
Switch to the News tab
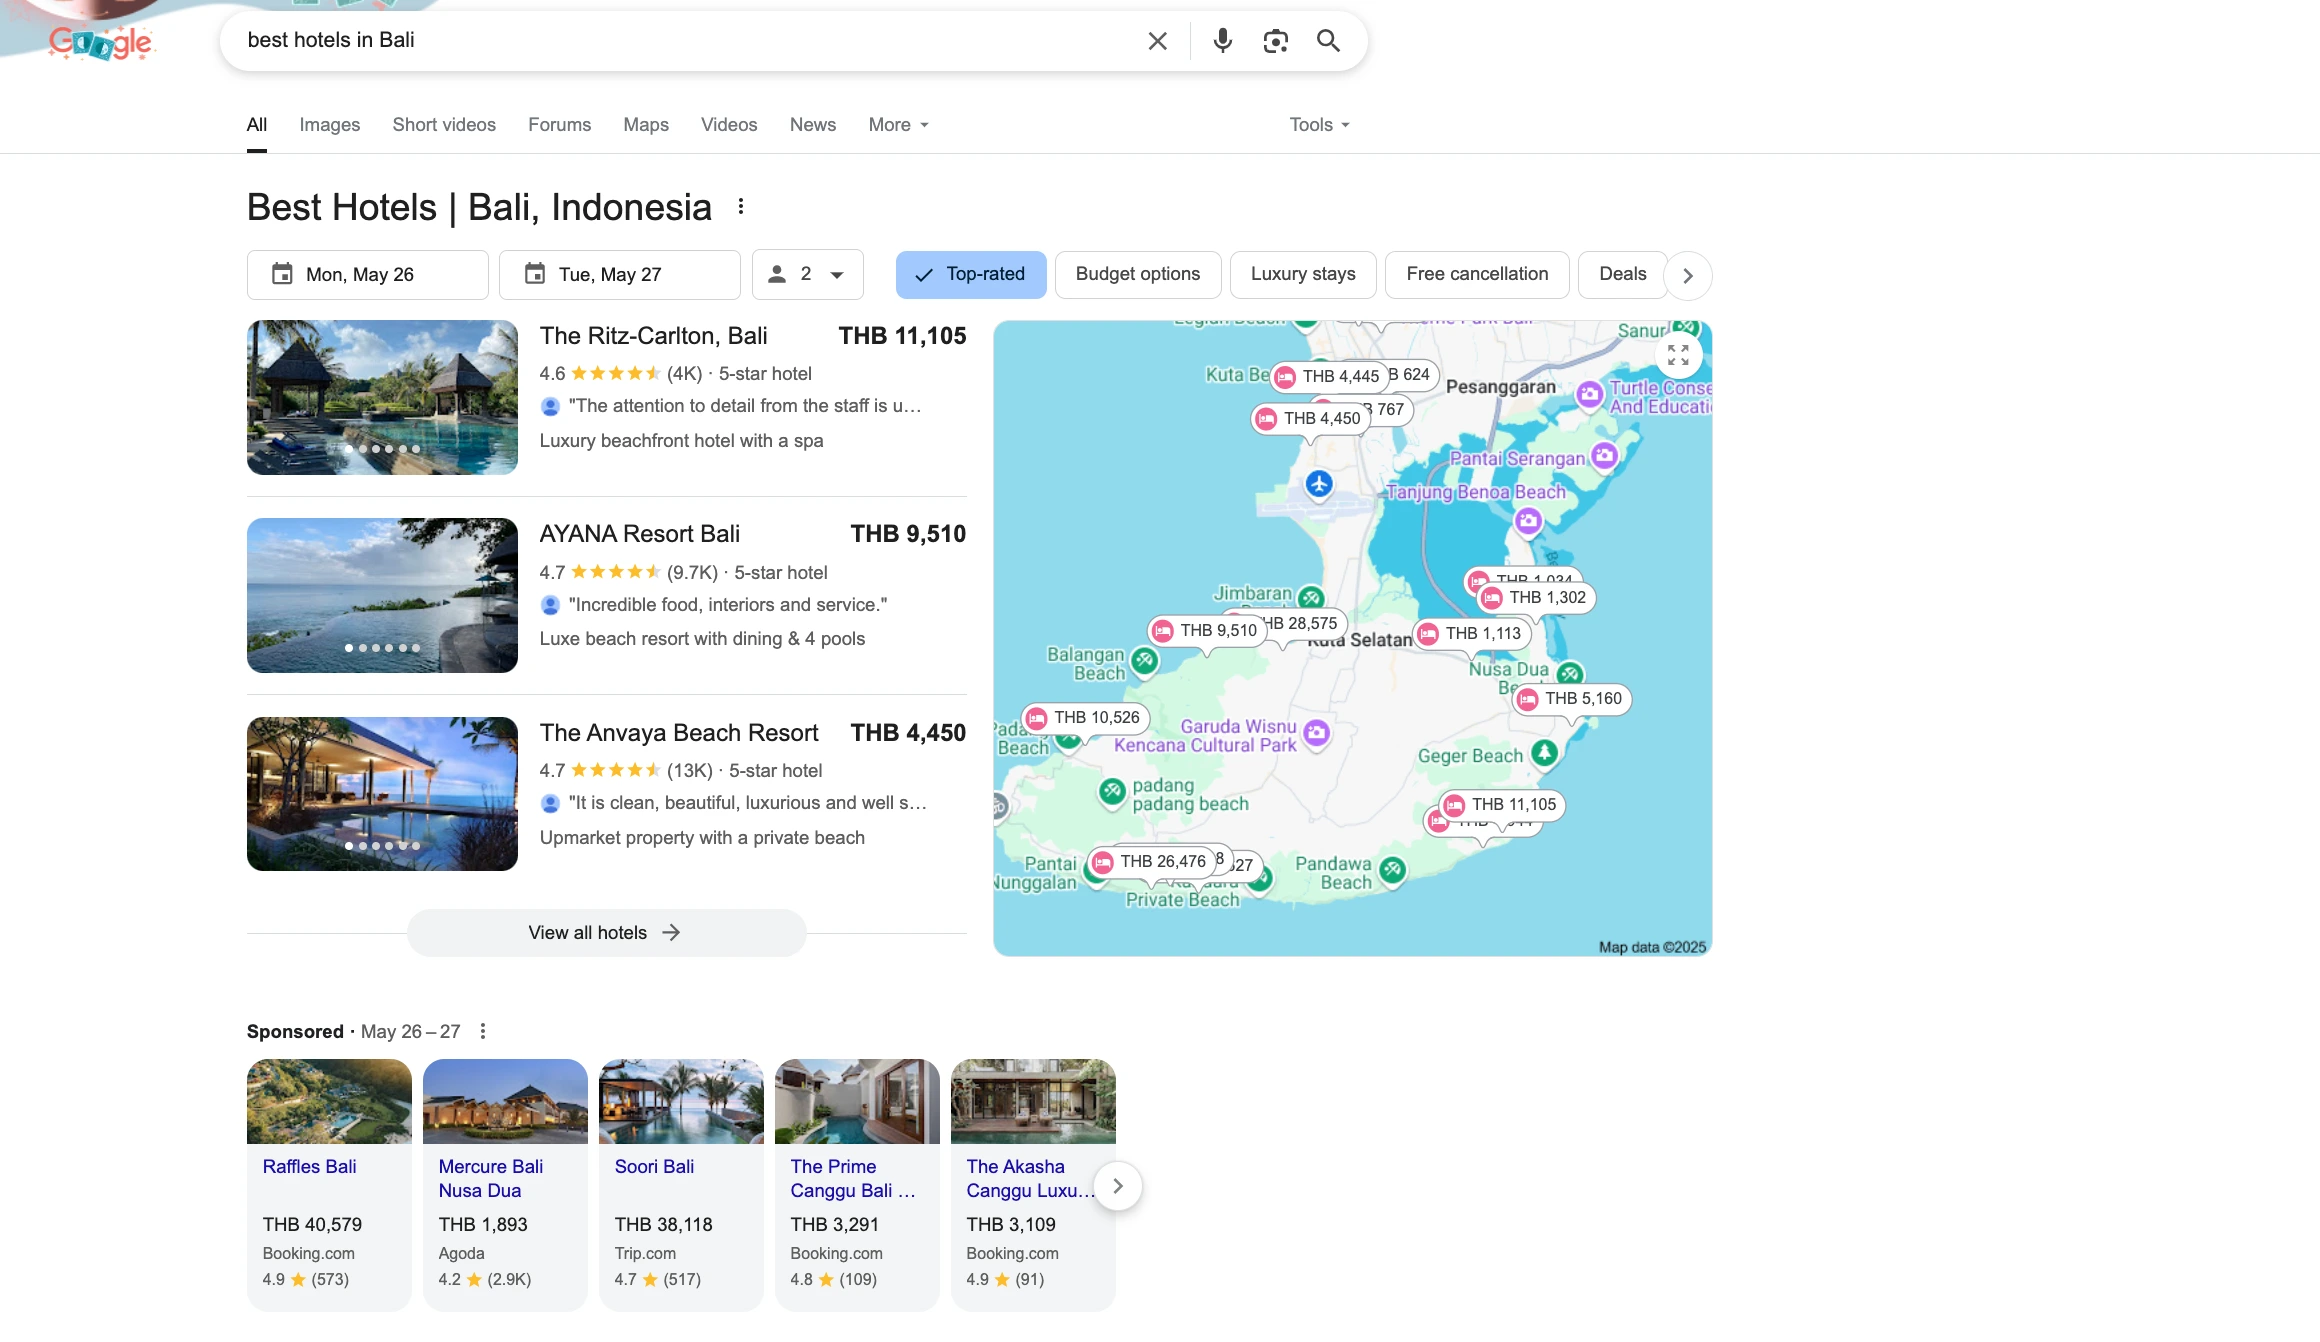click(x=813, y=125)
